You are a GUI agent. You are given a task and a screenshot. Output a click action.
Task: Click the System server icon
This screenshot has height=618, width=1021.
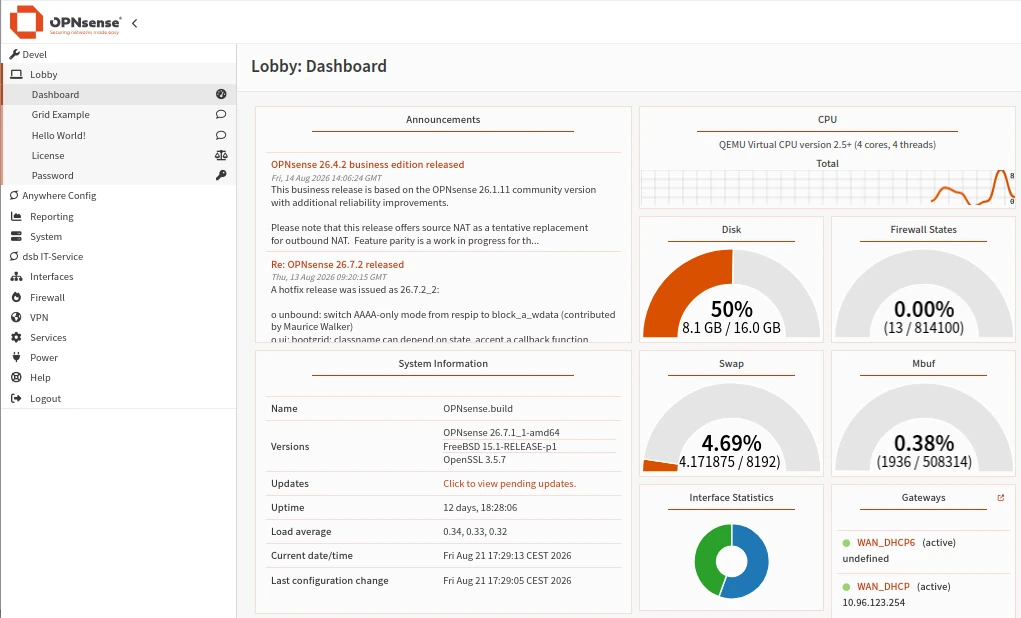point(16,236)
